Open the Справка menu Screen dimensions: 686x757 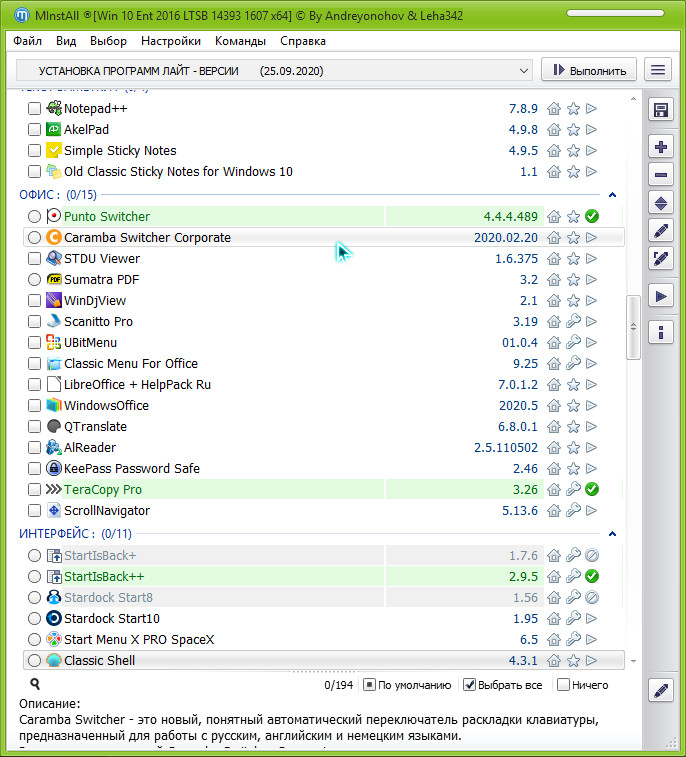point(303,41)
